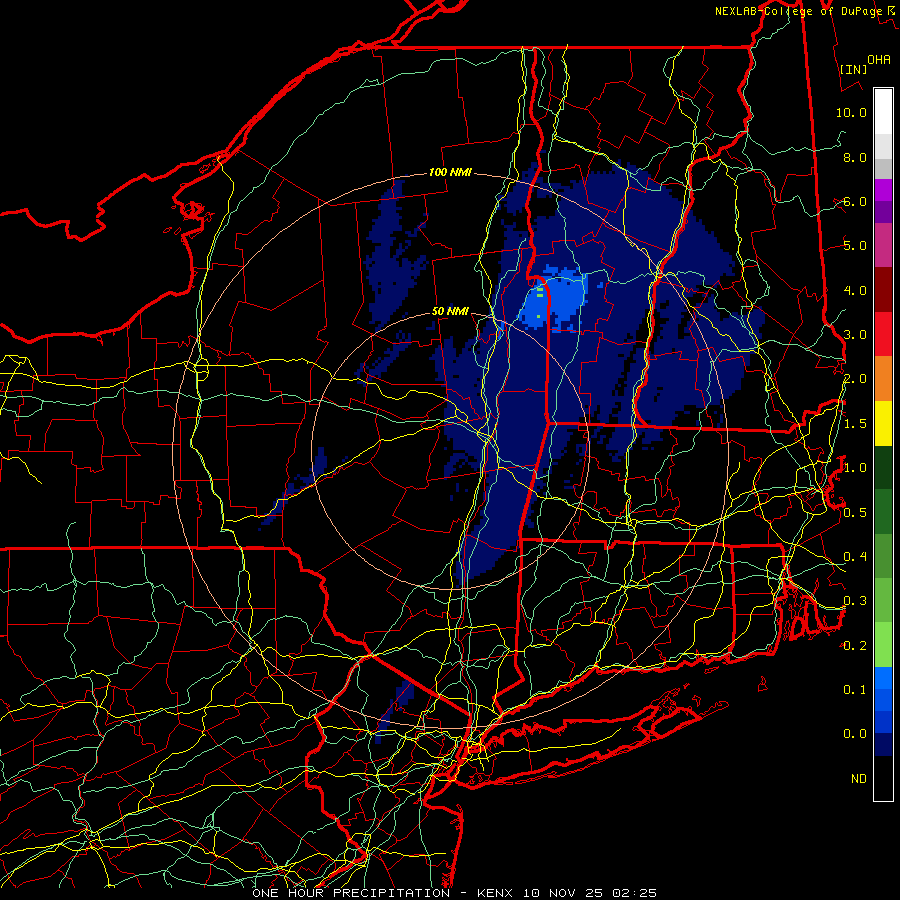This screenshot has width=900, height=900.
Task: Click the OHA product code label
Action: (879, 59)
